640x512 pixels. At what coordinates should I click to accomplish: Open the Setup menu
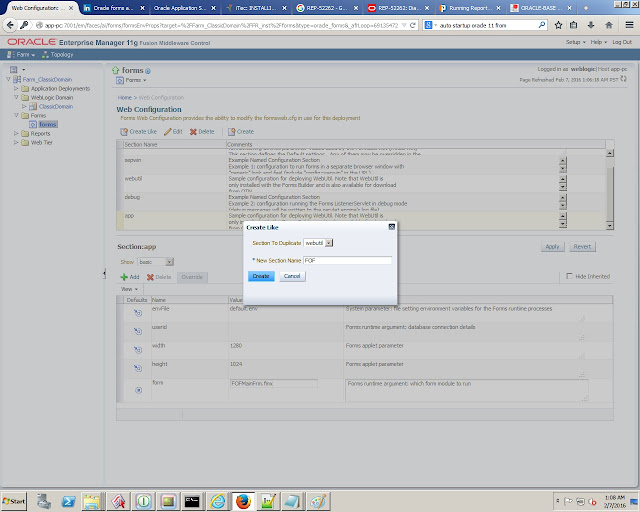click(575, 42)
